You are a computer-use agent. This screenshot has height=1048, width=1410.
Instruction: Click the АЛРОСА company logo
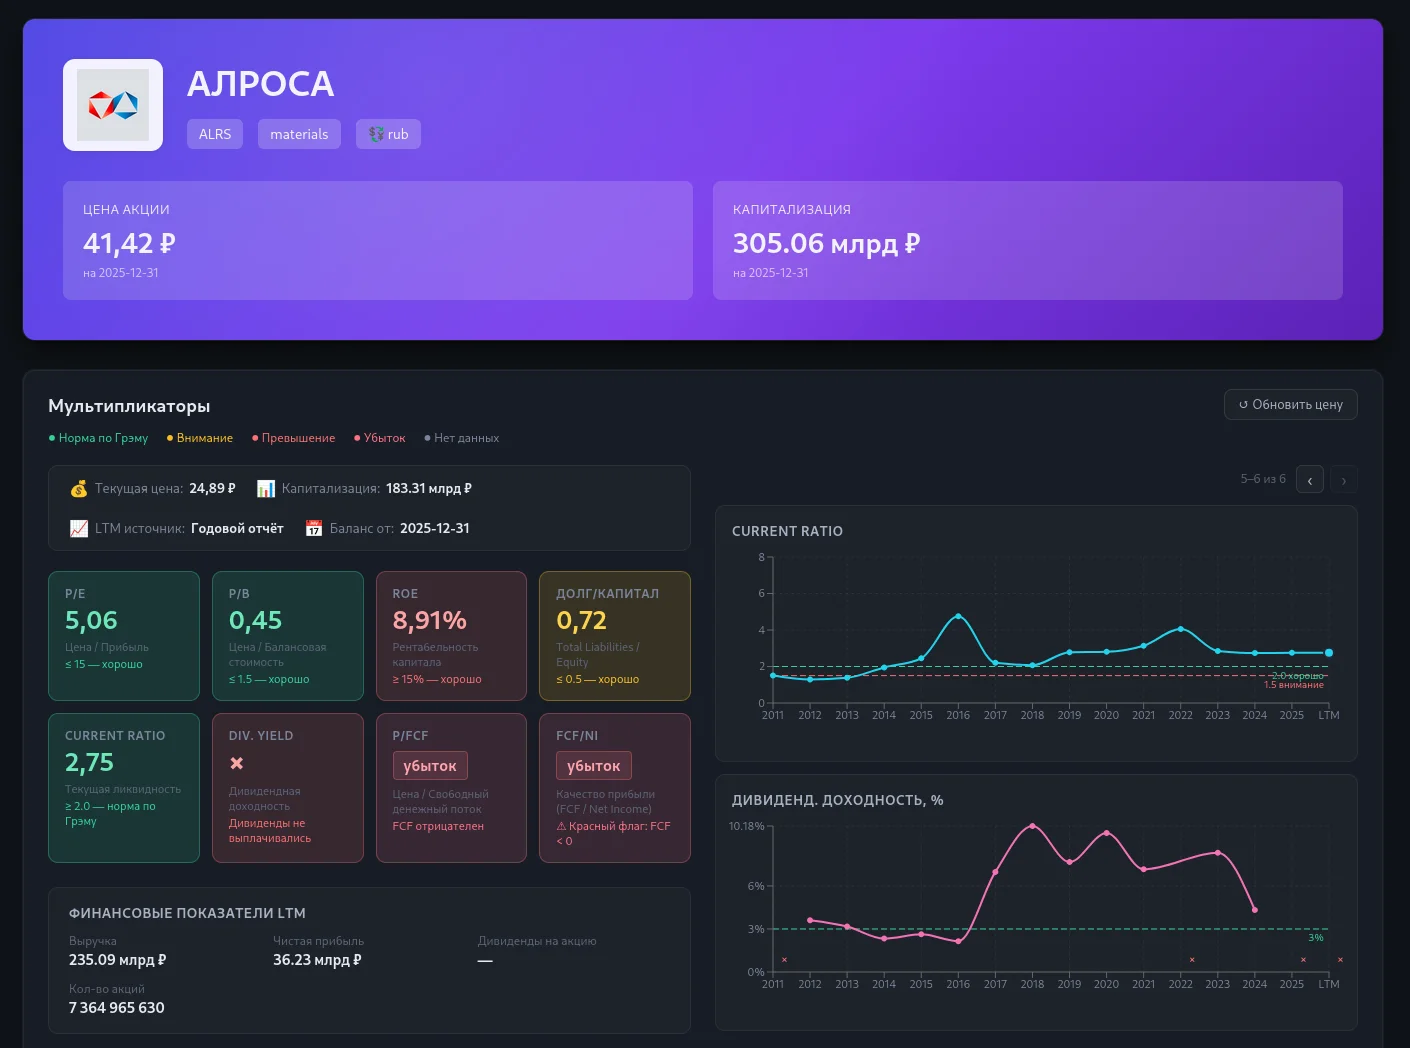(113, 105)
